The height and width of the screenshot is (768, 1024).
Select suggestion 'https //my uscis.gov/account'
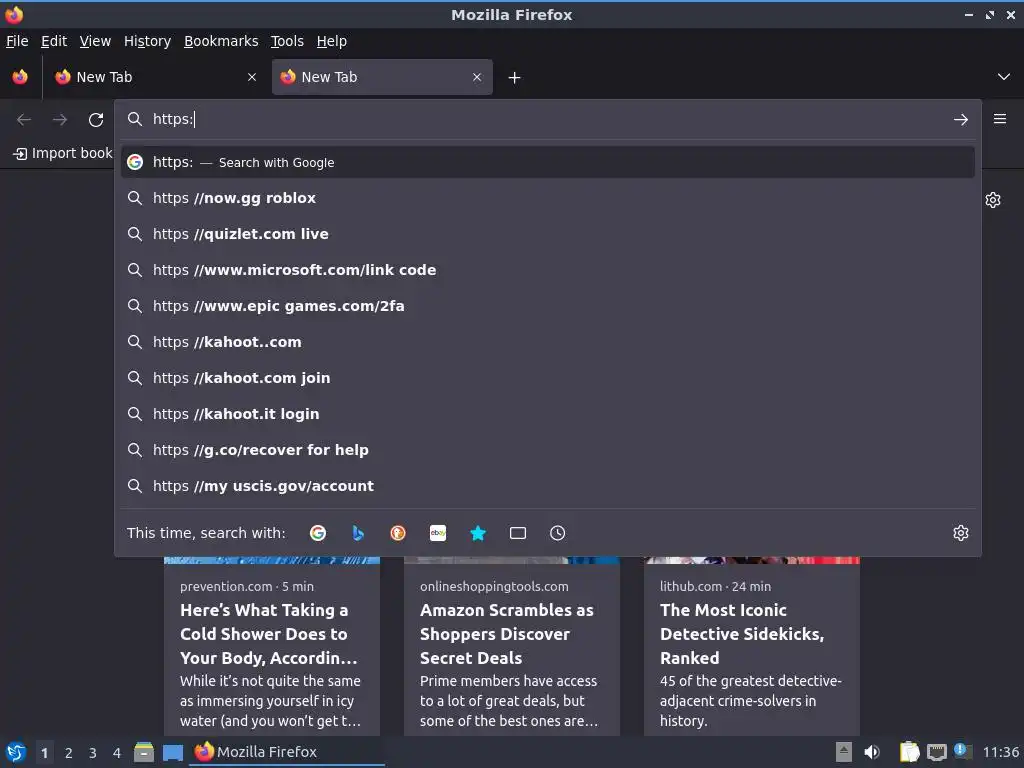pos(548,485)
